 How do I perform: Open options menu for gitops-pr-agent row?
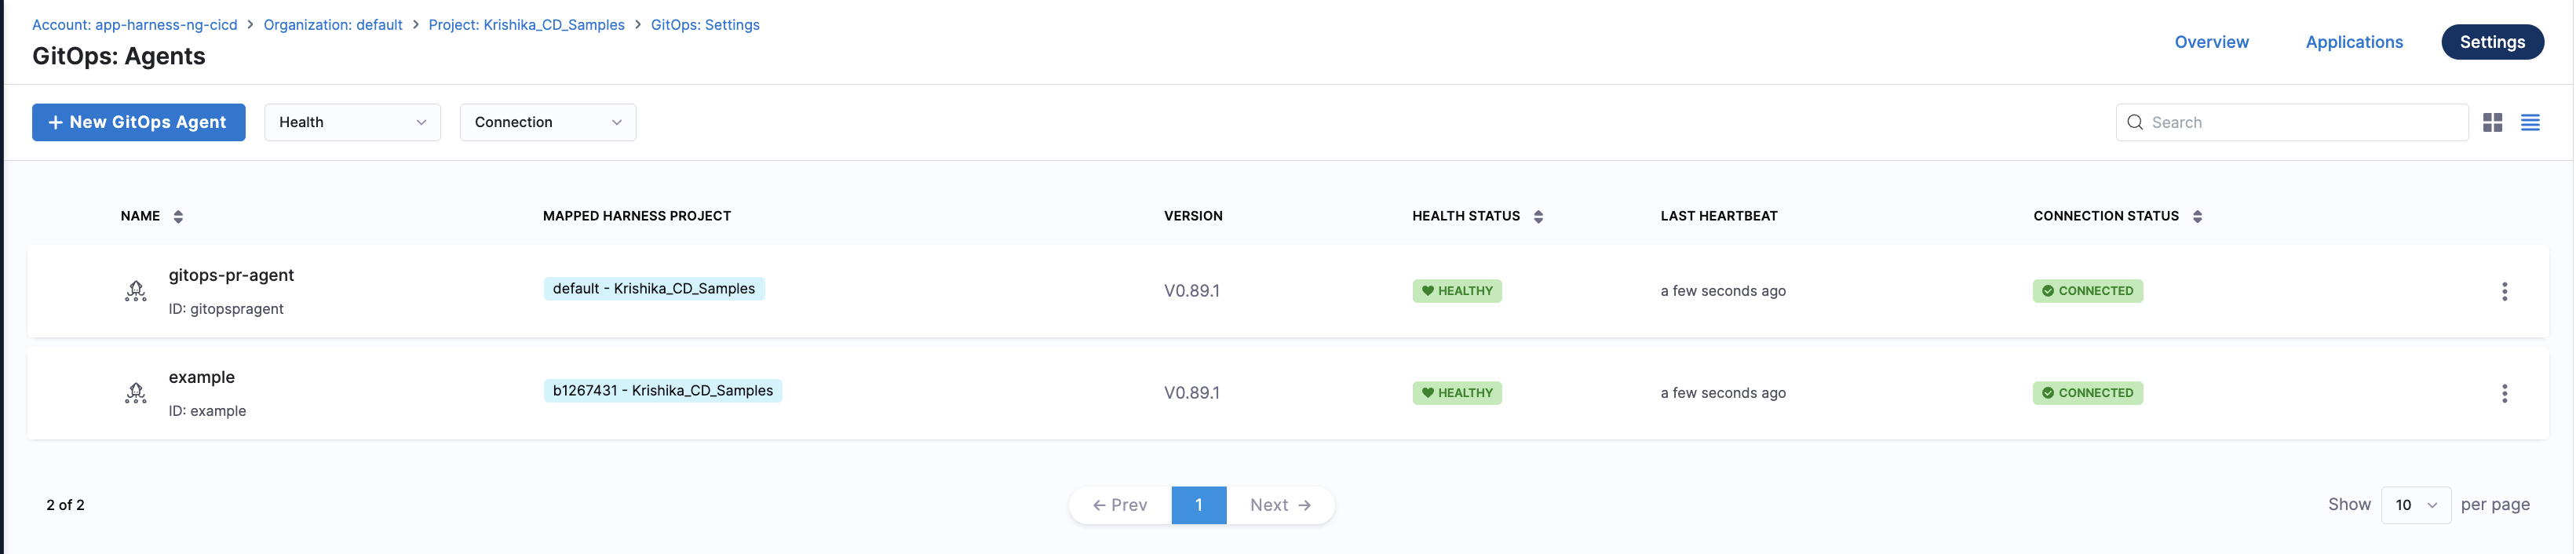pos(2504,291)
